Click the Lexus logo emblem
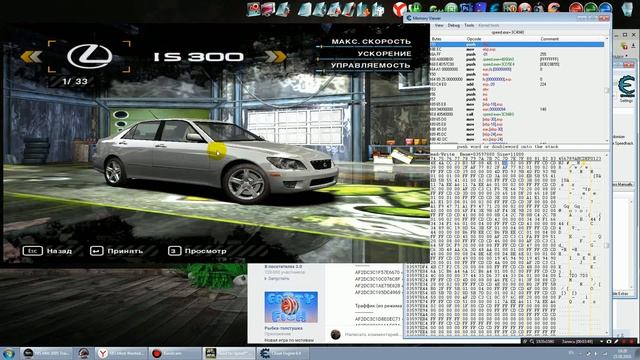The image size is (640, 360). [89, 56]
